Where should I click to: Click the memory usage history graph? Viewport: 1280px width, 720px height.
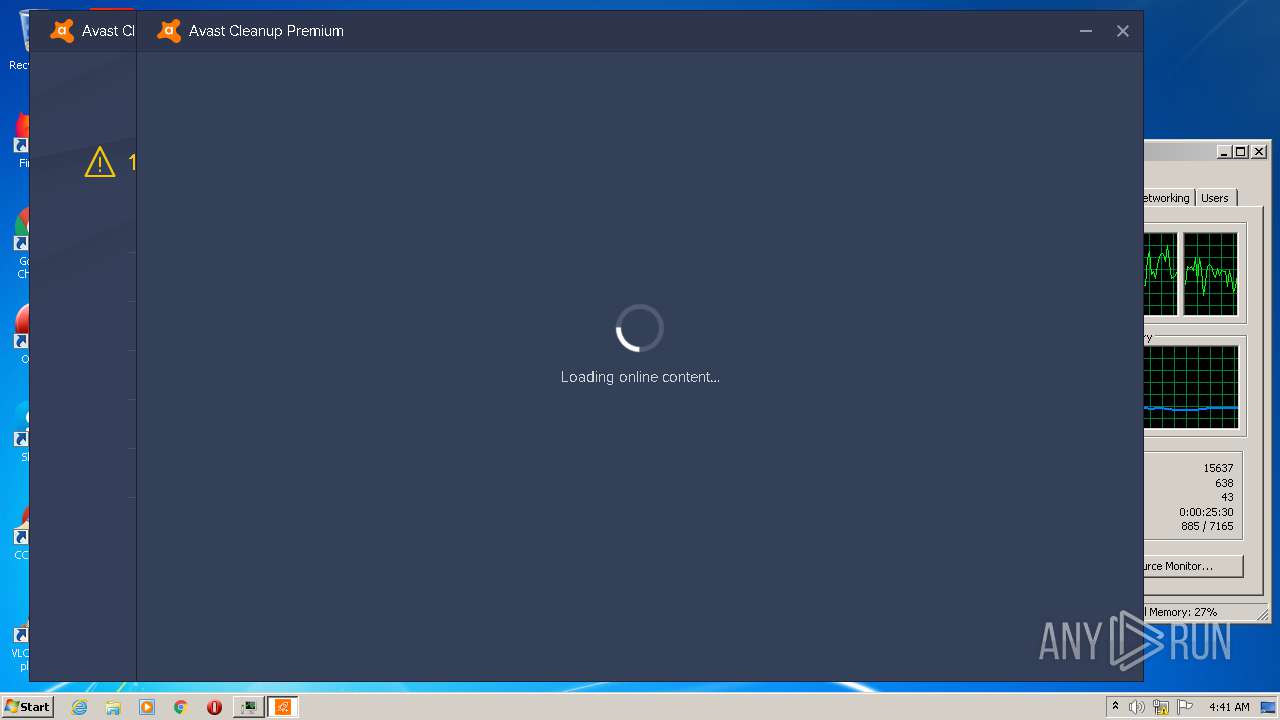(x=1191, y=388)
